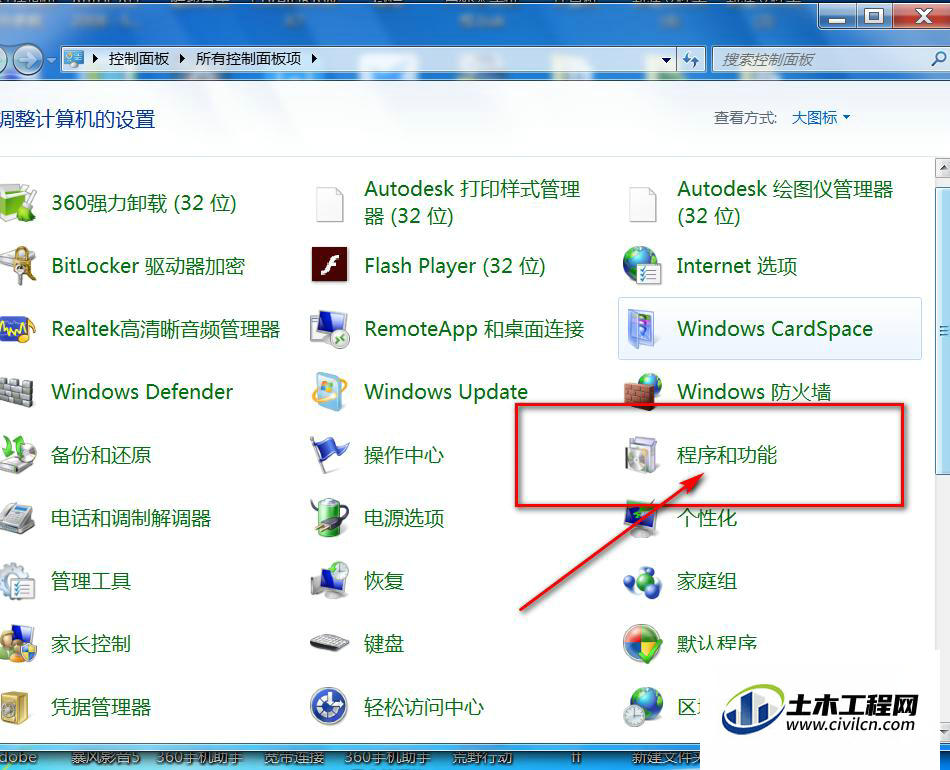
Task: Click the 管理工具 text link
Action: coord(91,581)
